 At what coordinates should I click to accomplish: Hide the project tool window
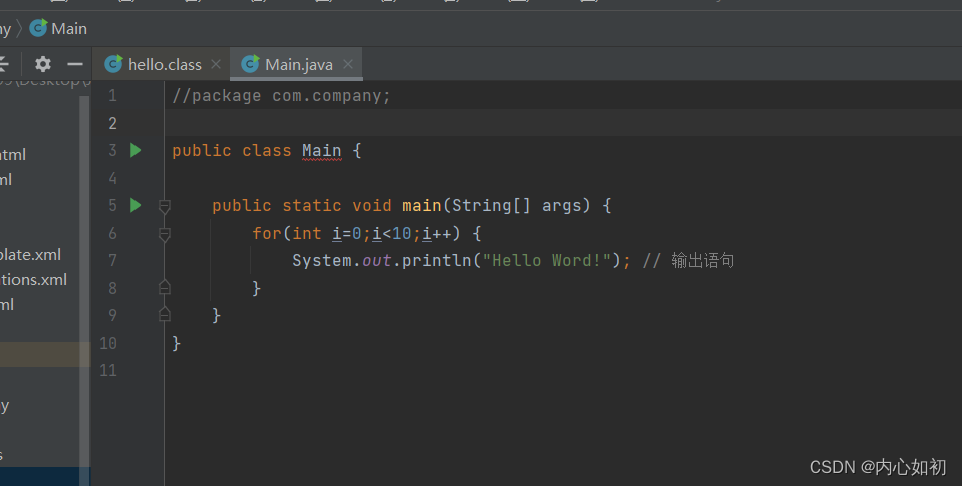(x=75, y=64)
